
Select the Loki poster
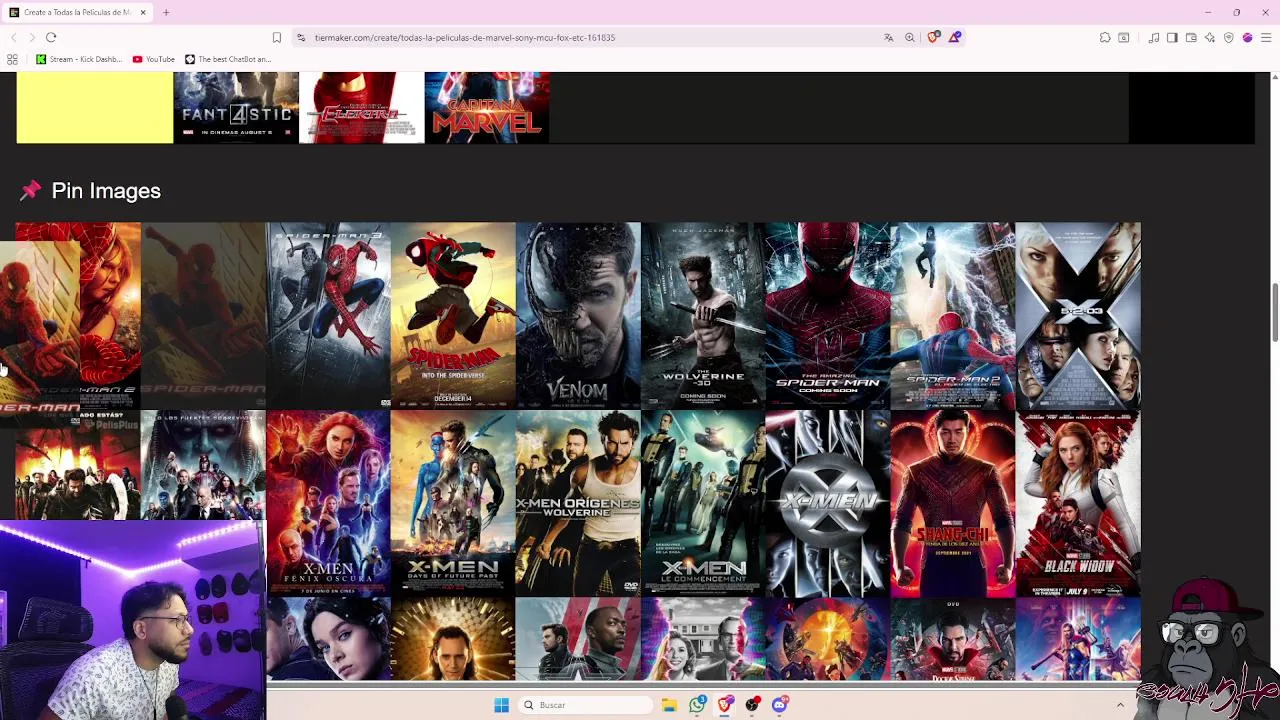coord(453,639)
